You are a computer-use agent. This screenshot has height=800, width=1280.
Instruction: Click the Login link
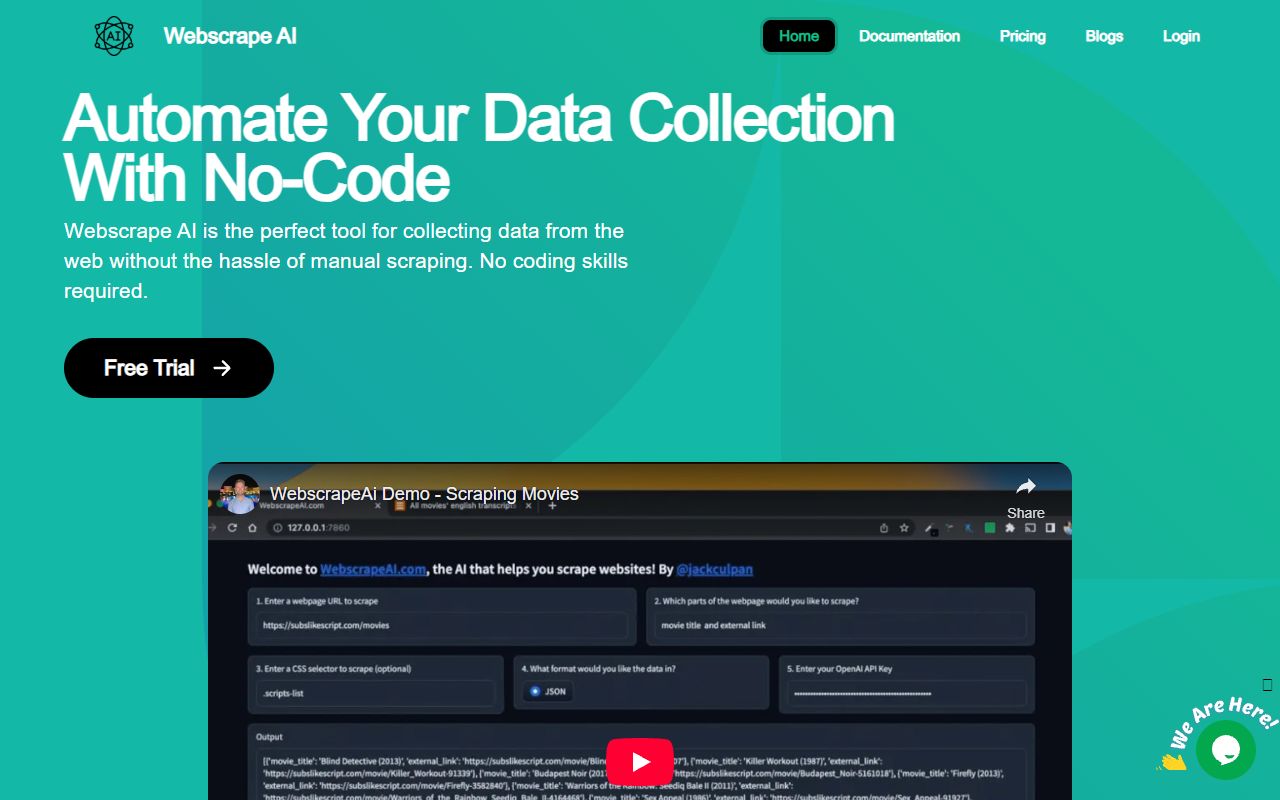(x=1181, y=36)
